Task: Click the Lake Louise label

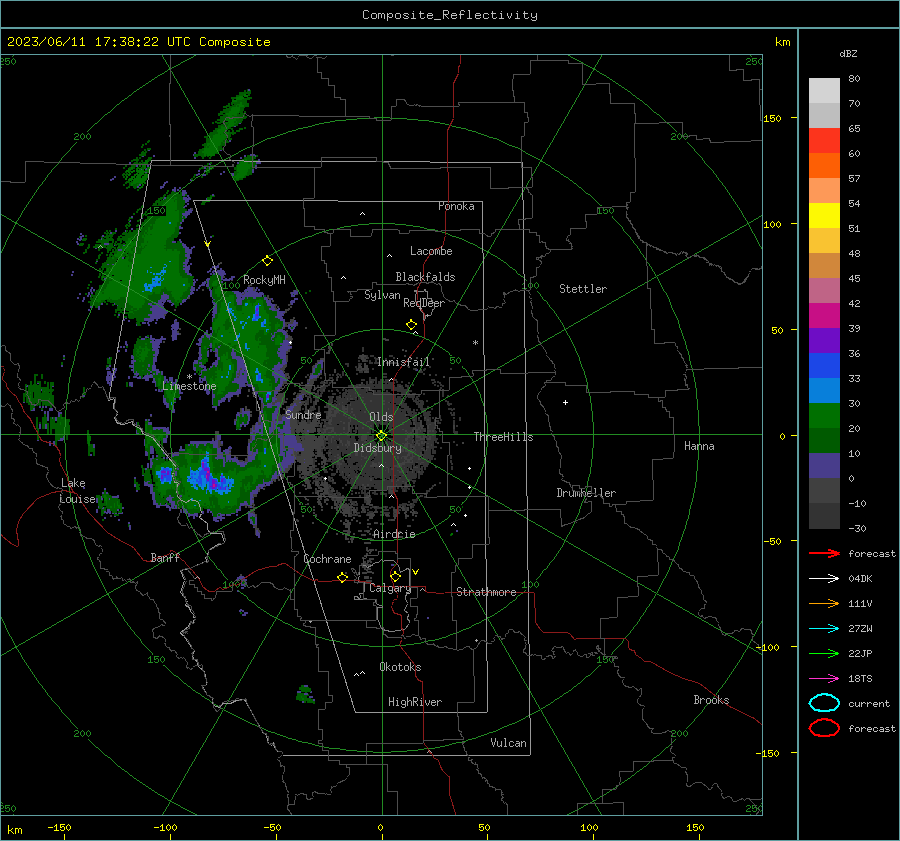Action: coord(79,491)
